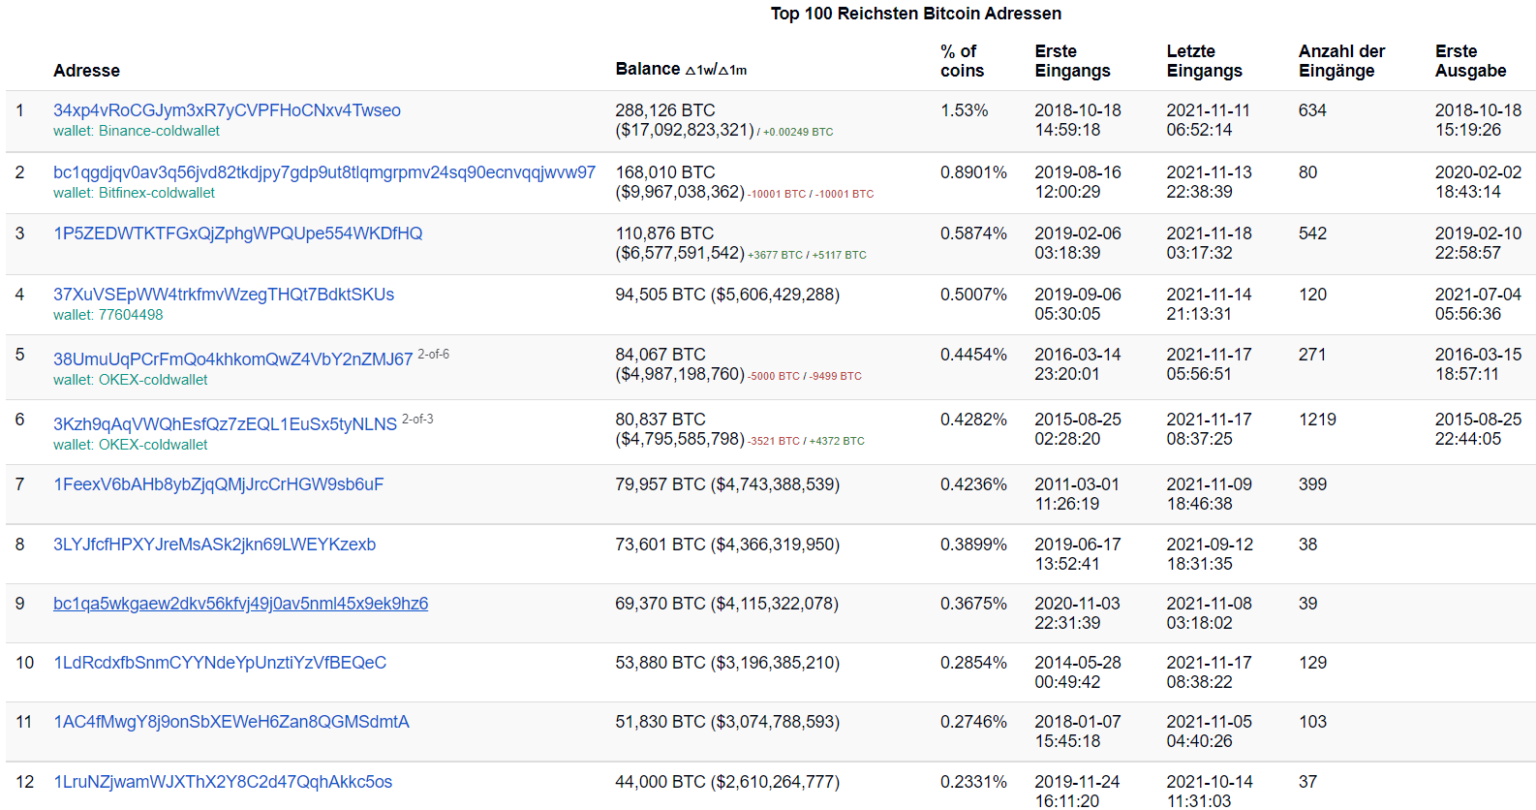
Task: Open address 38UmuUqPCrFmQo4khkomQwZ4VbY2nZMJ67
Action: tap(233, 358)
